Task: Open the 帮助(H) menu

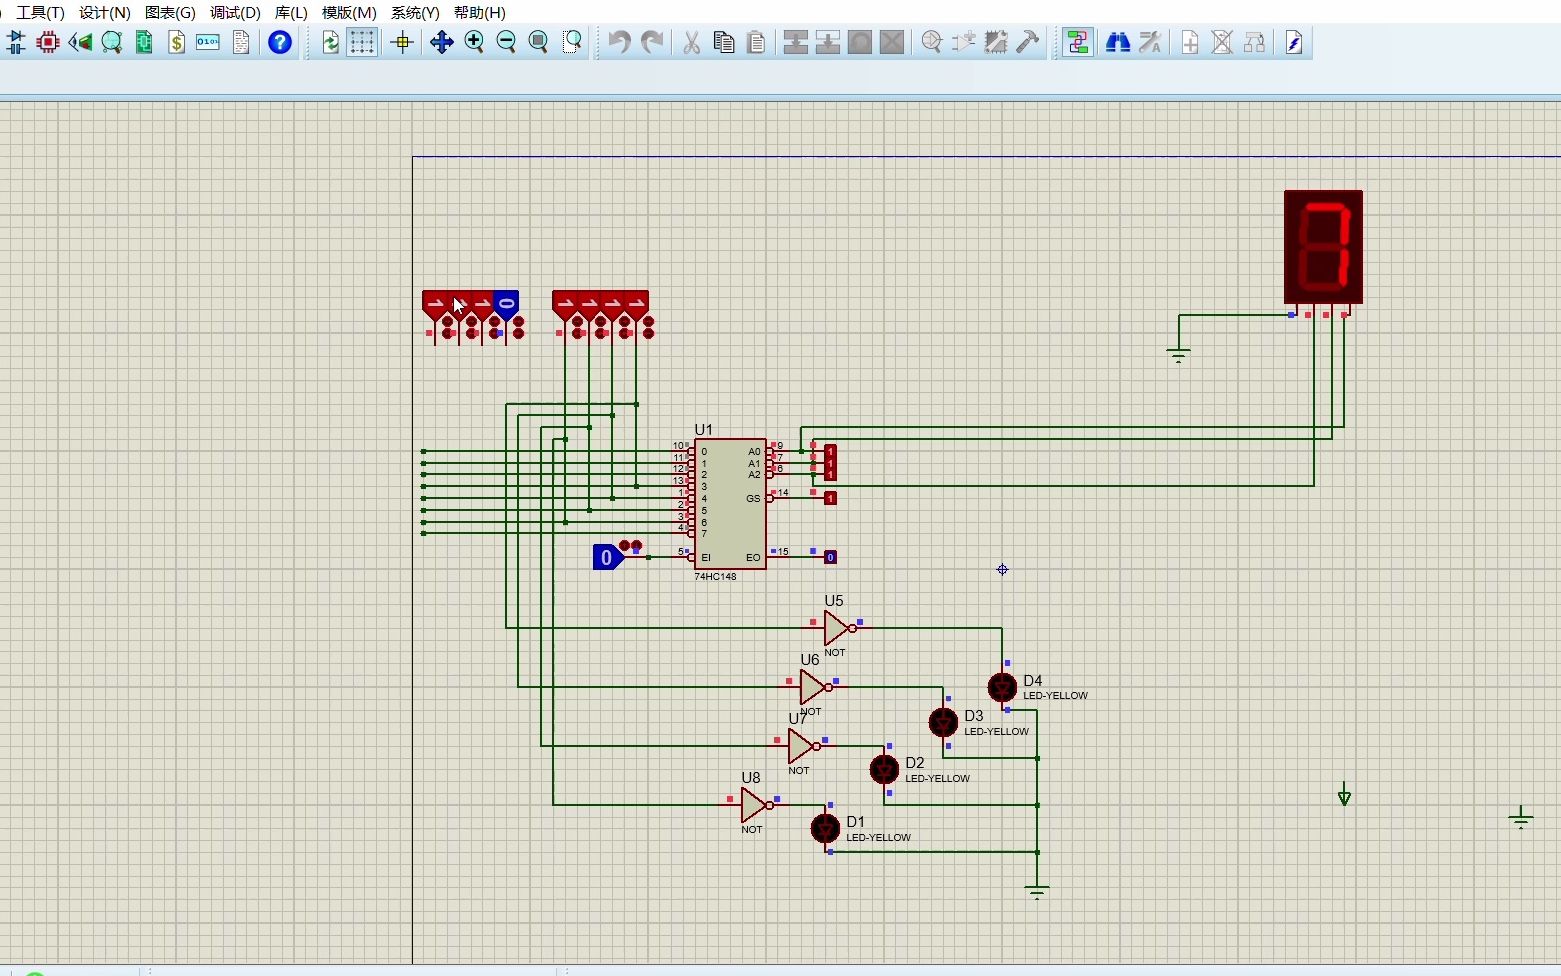Action: [480, 12]
